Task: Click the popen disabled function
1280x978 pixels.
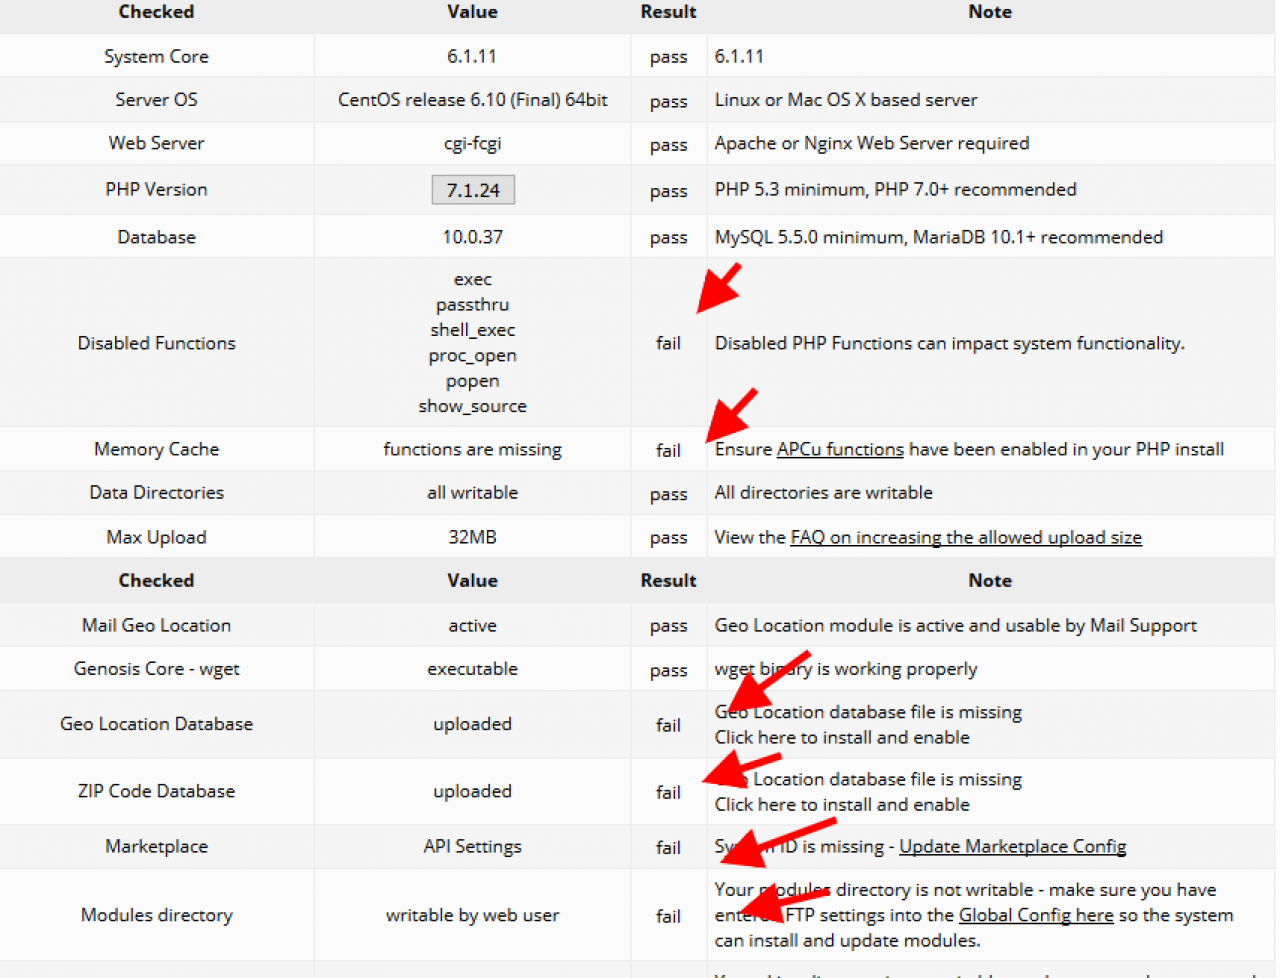Action: point(472,381)
